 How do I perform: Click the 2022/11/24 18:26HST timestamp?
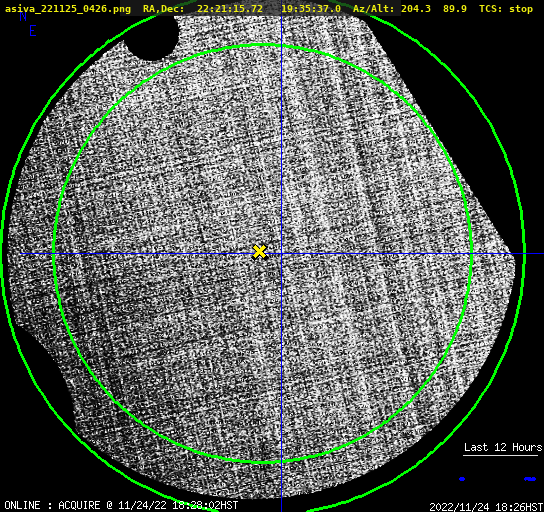[486, 507]
